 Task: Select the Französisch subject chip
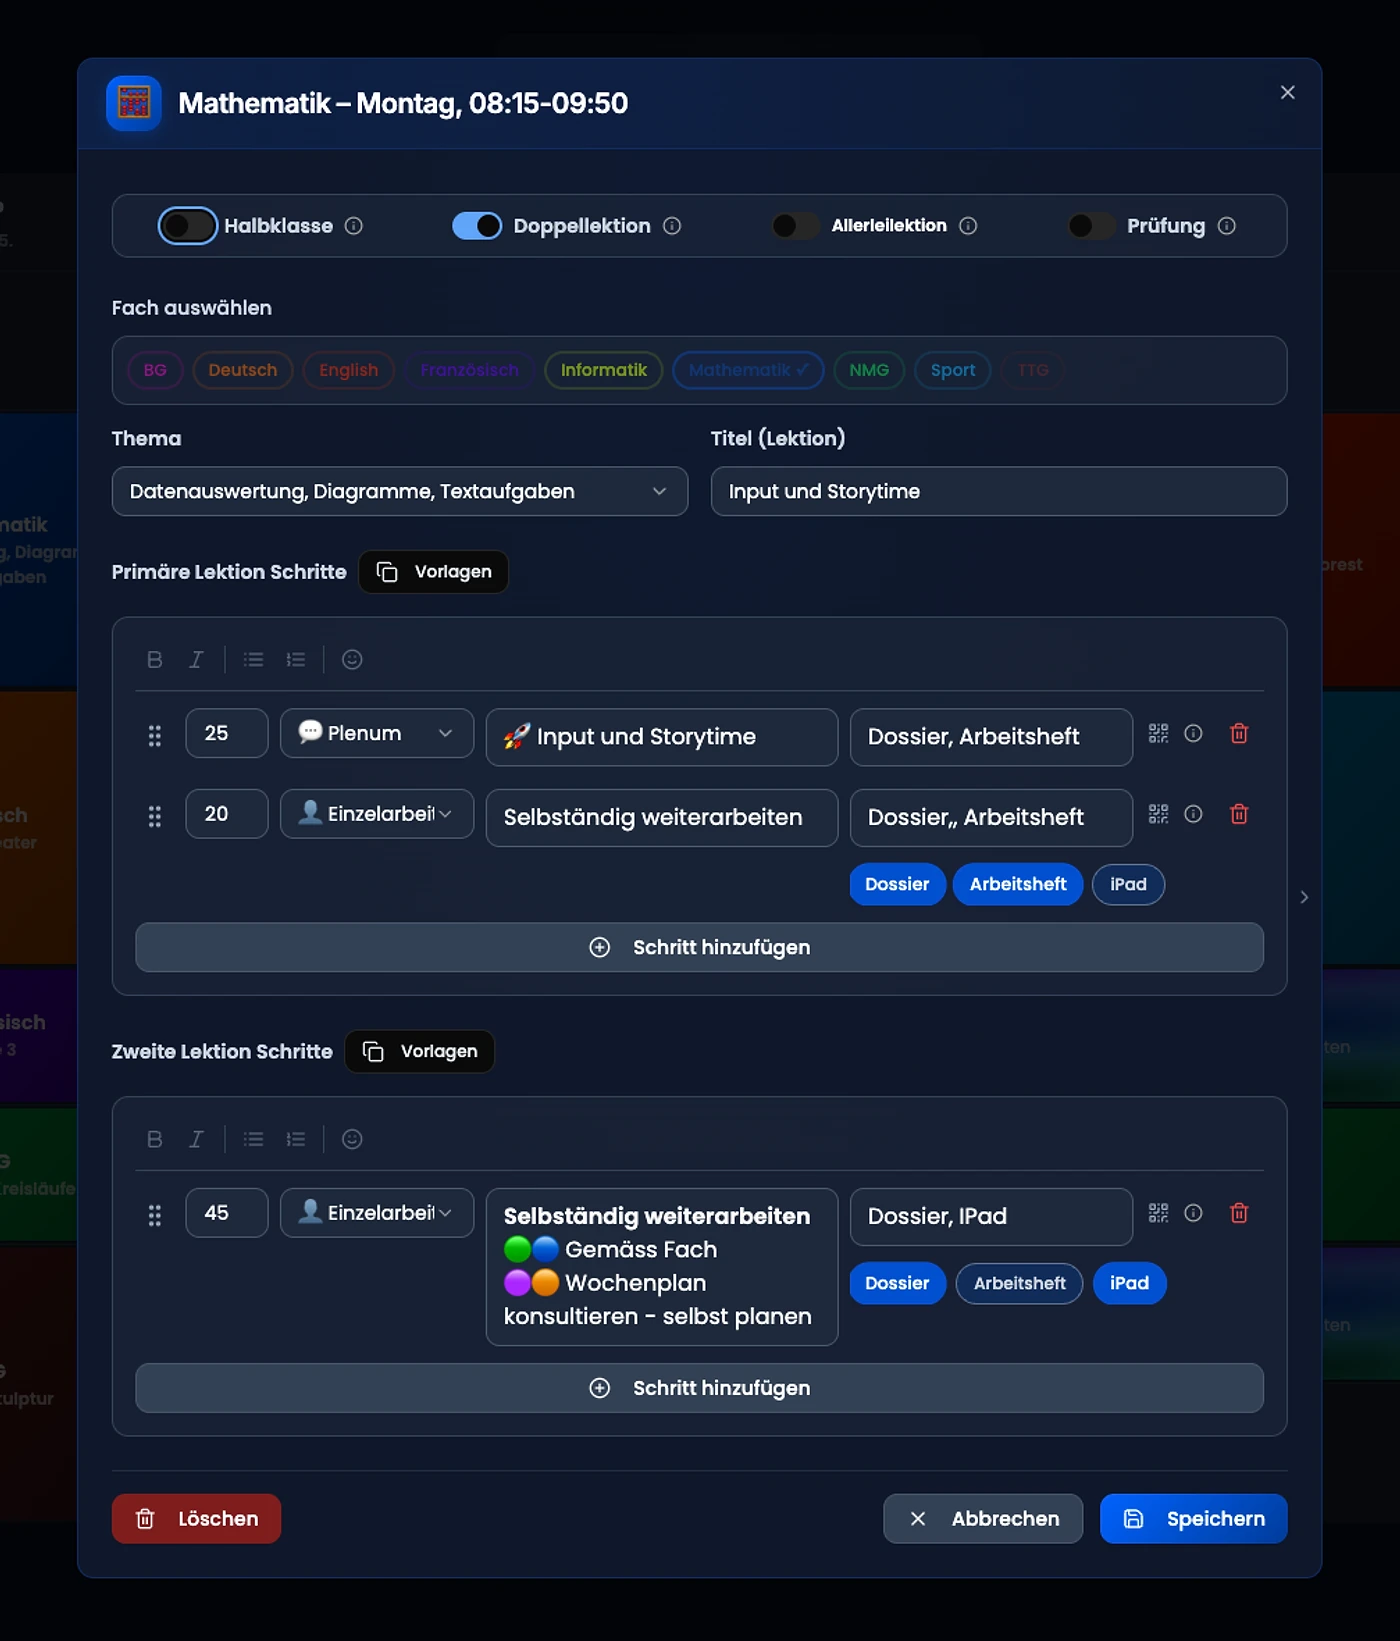[x=470, y=370]
